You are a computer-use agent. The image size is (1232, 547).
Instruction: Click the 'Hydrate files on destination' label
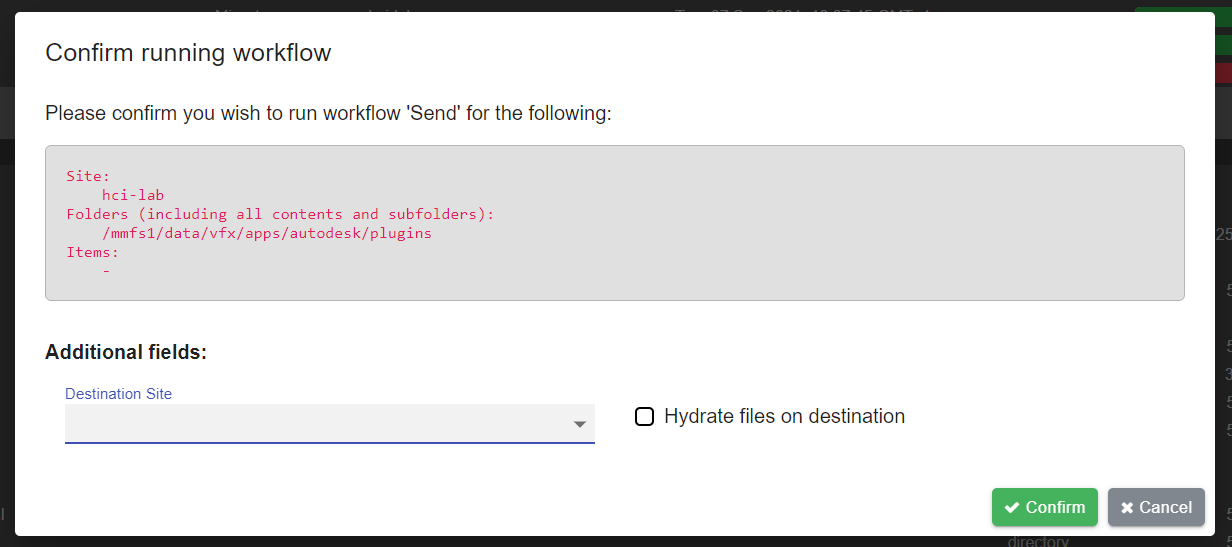coord(784,416)
